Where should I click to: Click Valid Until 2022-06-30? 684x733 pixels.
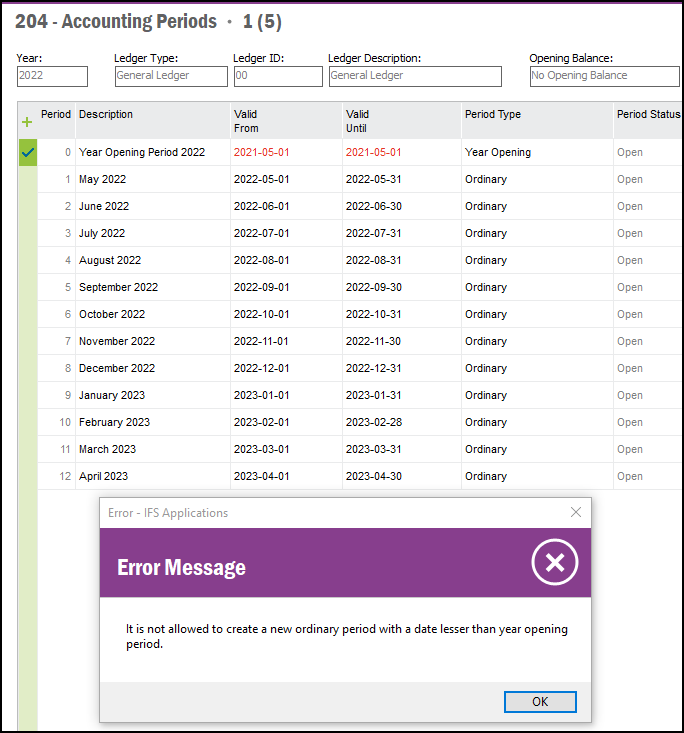(x=374, y=206)
